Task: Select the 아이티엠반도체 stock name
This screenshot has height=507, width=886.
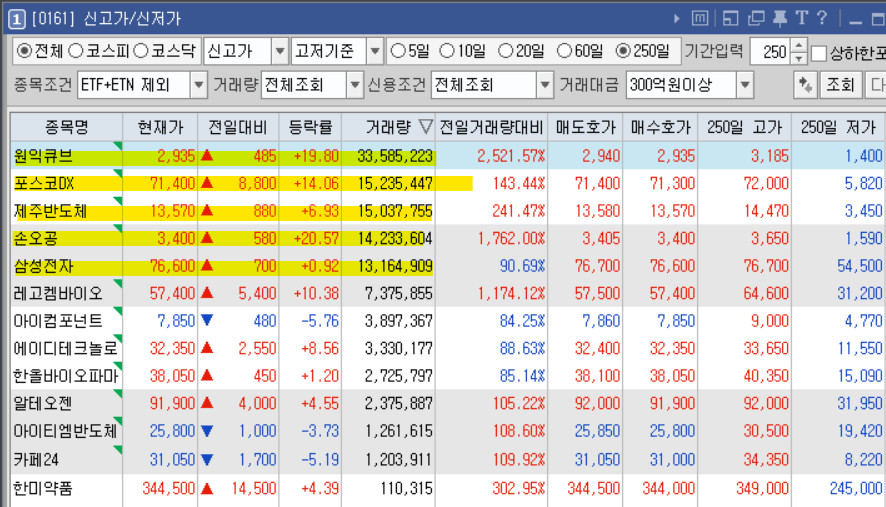Action: (x=66, y=431)
